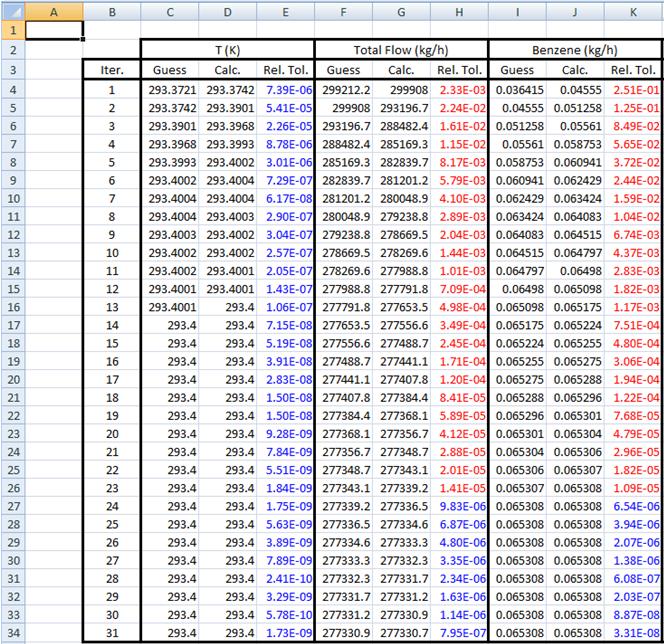Select the cell with value 0.036415
This screenshot has width=664, height=644.
[517, 90]
